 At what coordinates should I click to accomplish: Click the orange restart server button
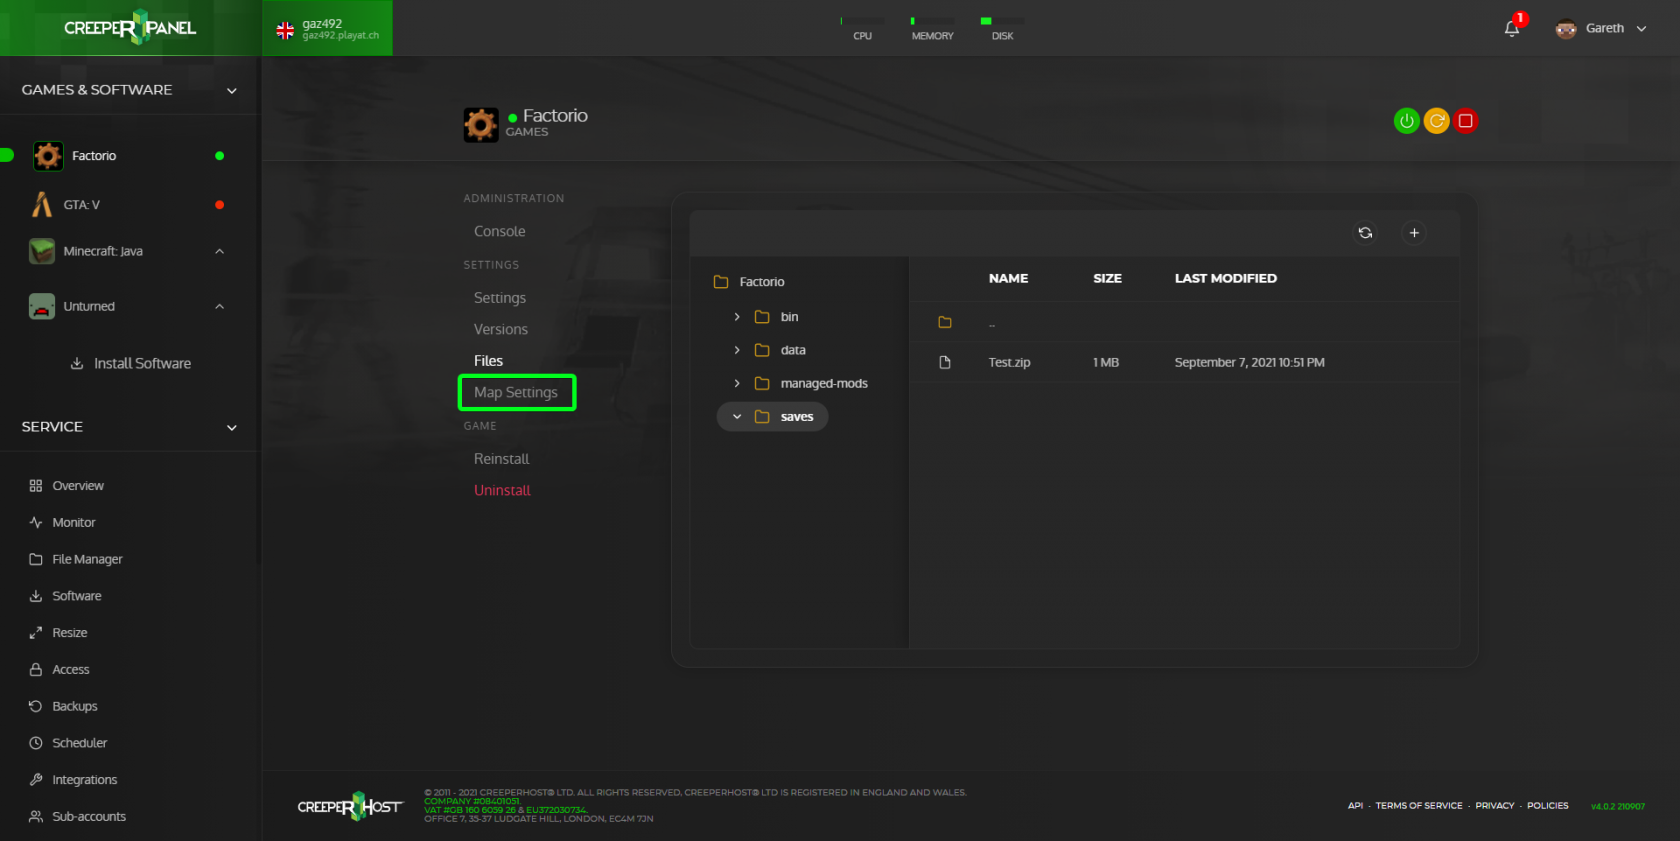click(x=1436, y=121)
